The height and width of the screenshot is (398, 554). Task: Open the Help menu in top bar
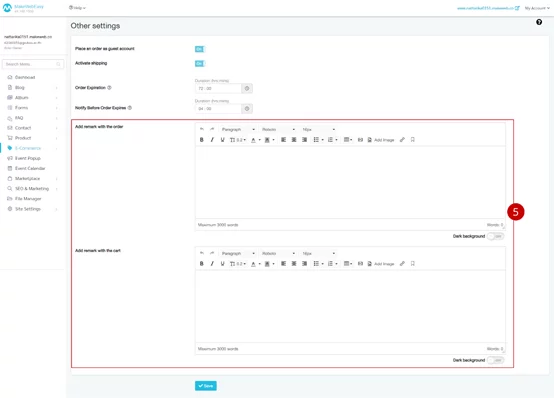[x=77, y=8]
